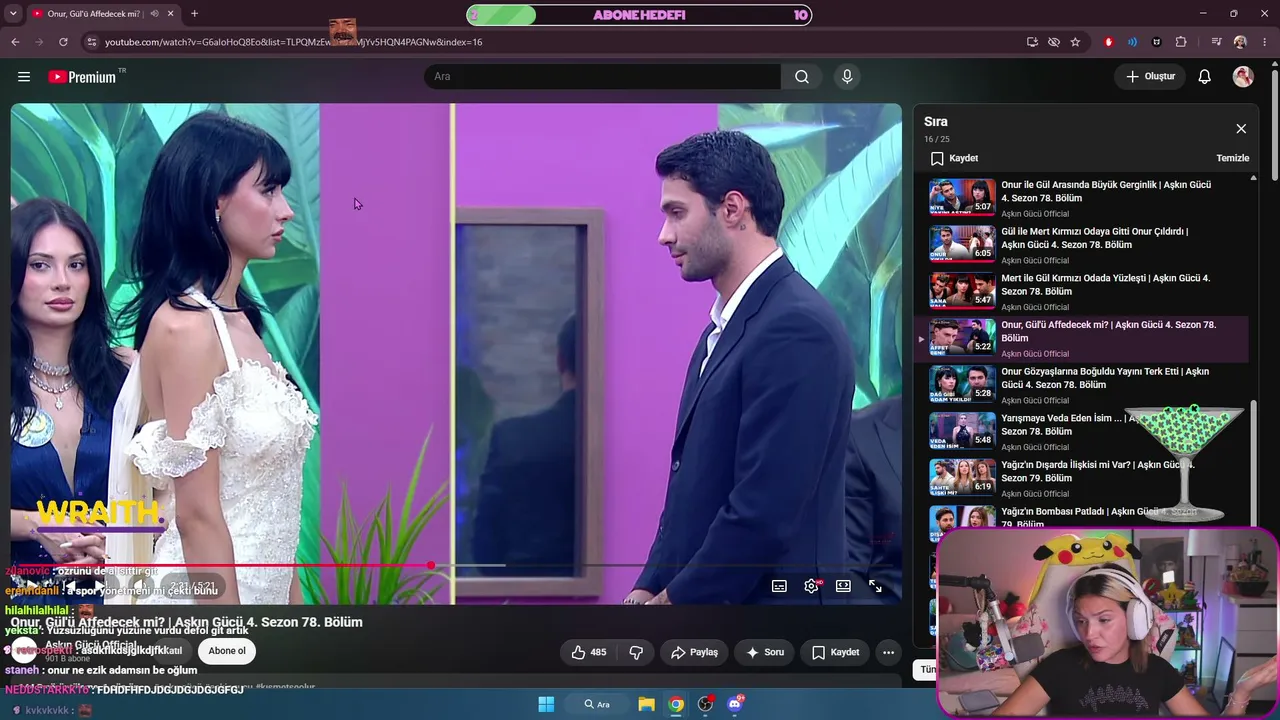Open the notifications bell
The image size is (1280, 720).
coord(1205,77)
